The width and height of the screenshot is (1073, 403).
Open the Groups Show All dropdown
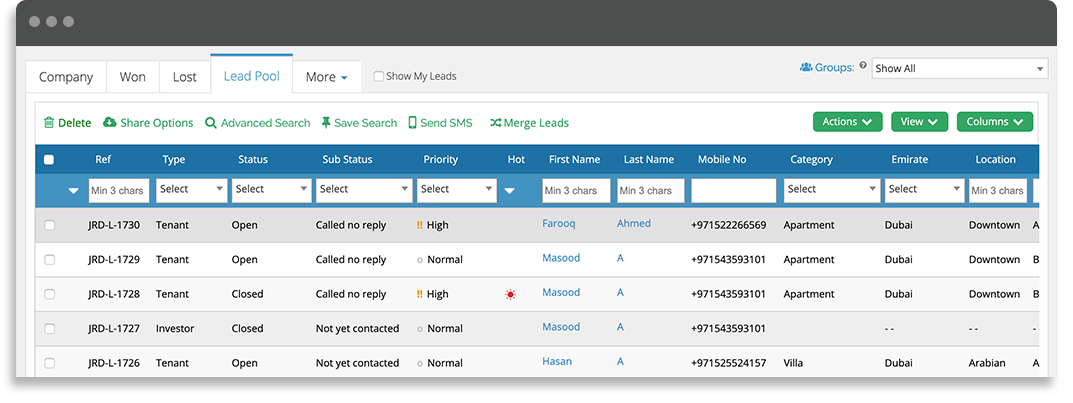coord(959,68)
